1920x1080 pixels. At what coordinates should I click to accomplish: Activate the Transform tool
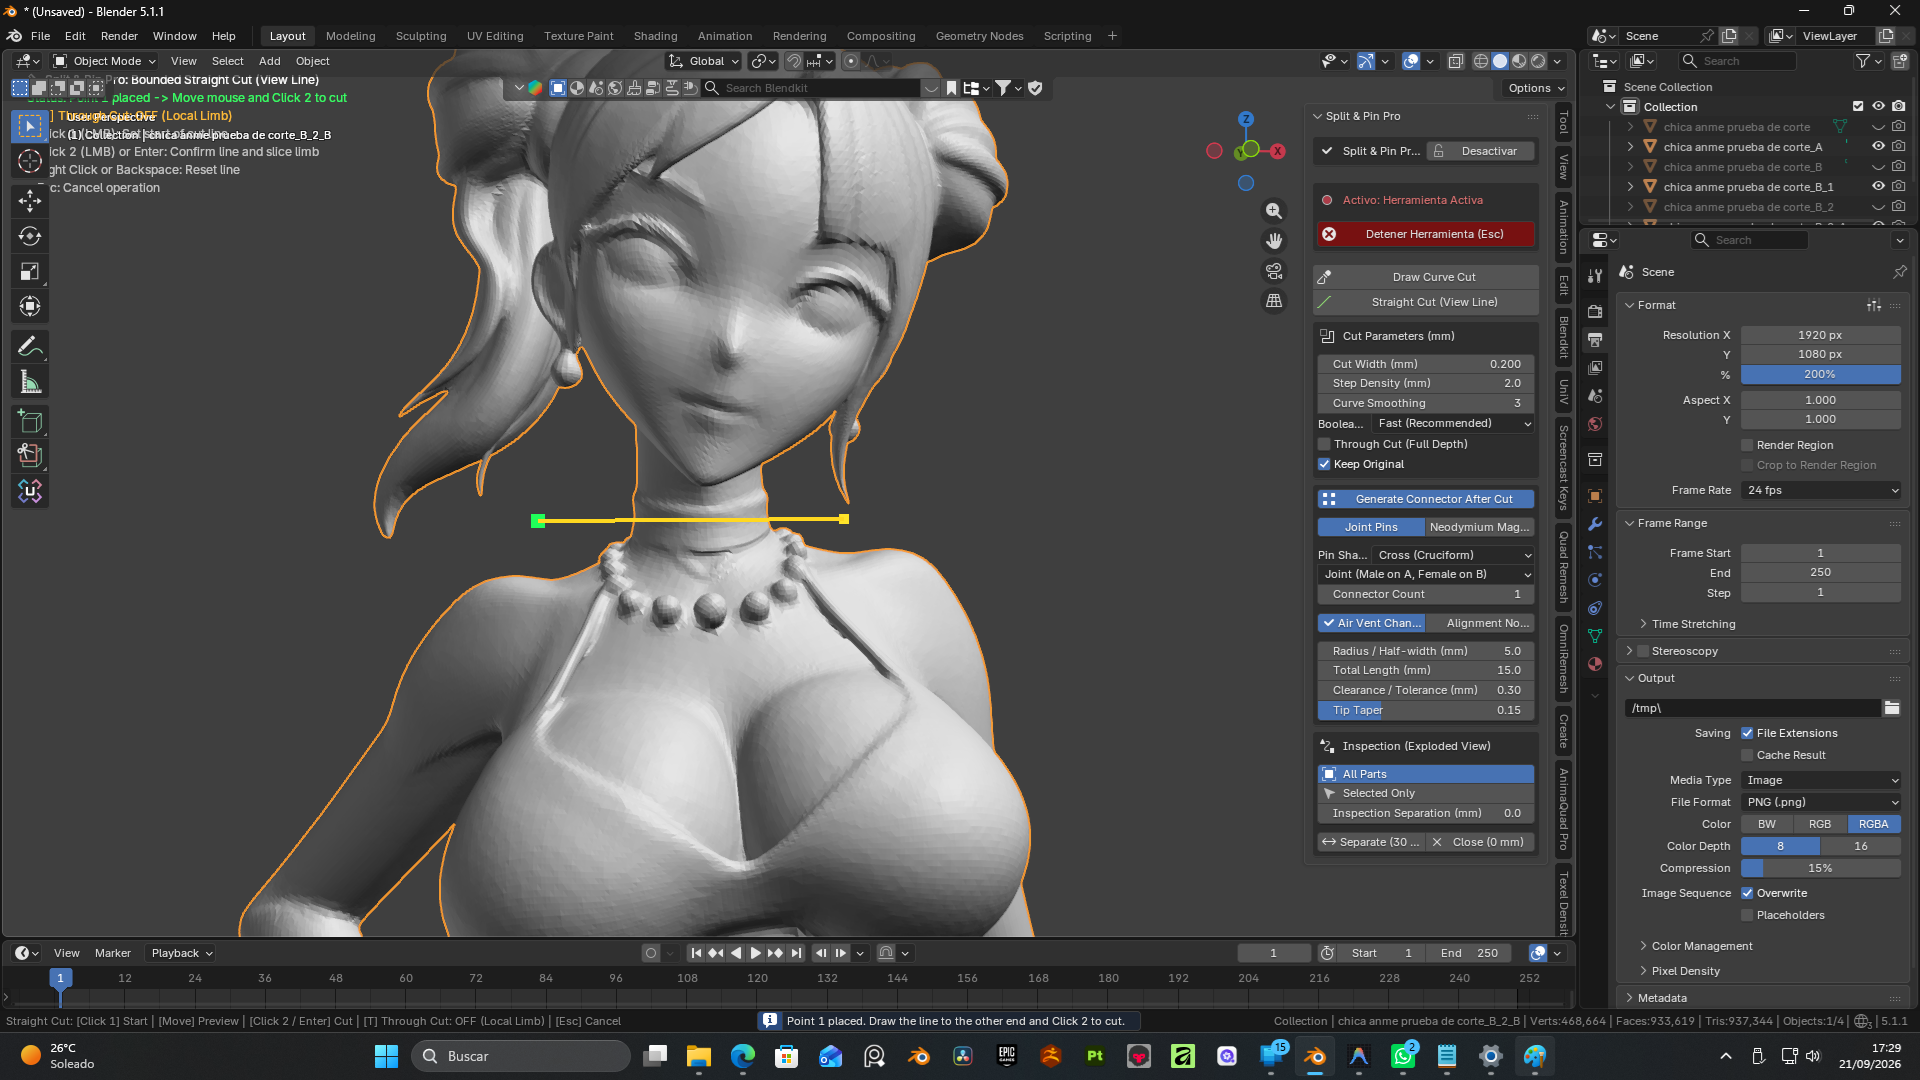tap(30, 306)
